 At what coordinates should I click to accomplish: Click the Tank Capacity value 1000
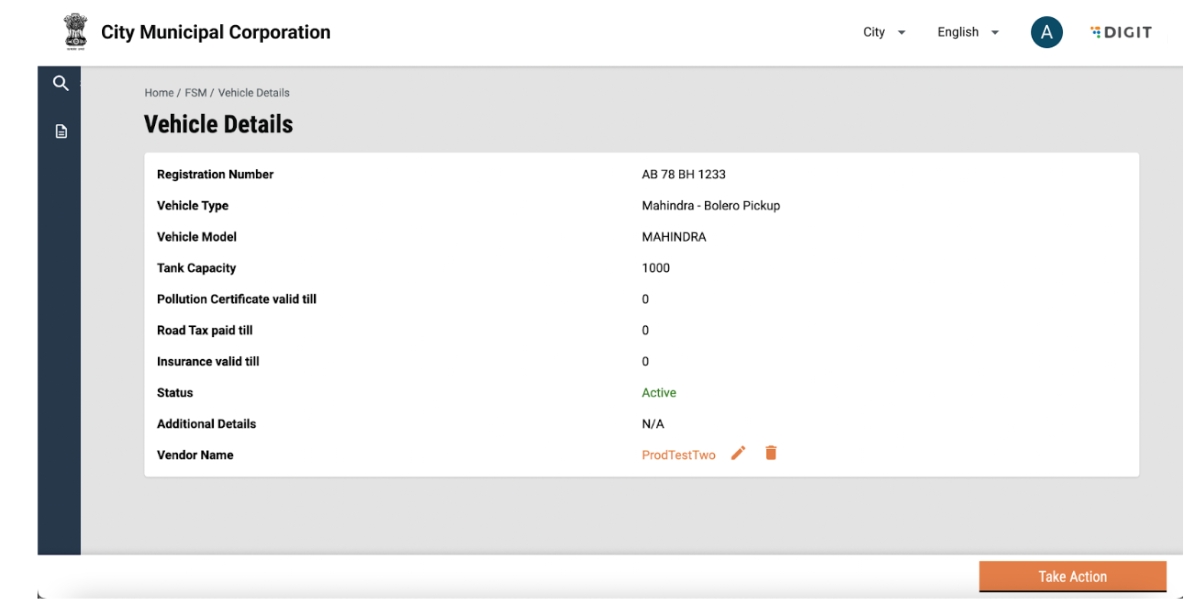tap(656, 268)
